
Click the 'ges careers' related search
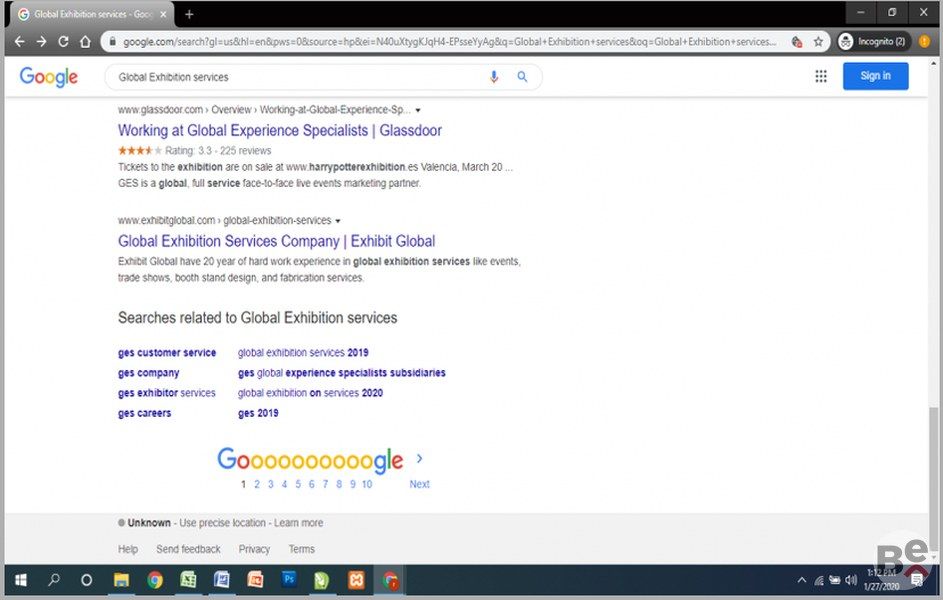click(x=144, y=413)
